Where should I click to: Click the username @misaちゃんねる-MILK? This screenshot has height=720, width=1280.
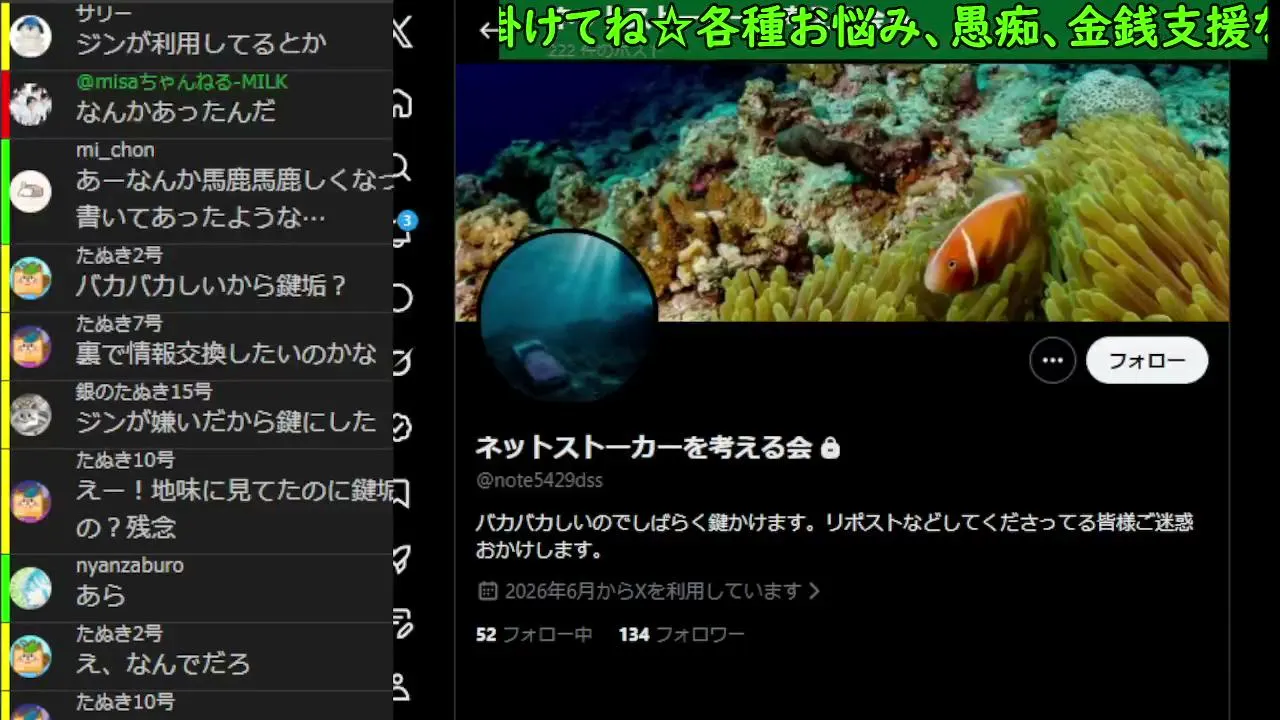182,81
